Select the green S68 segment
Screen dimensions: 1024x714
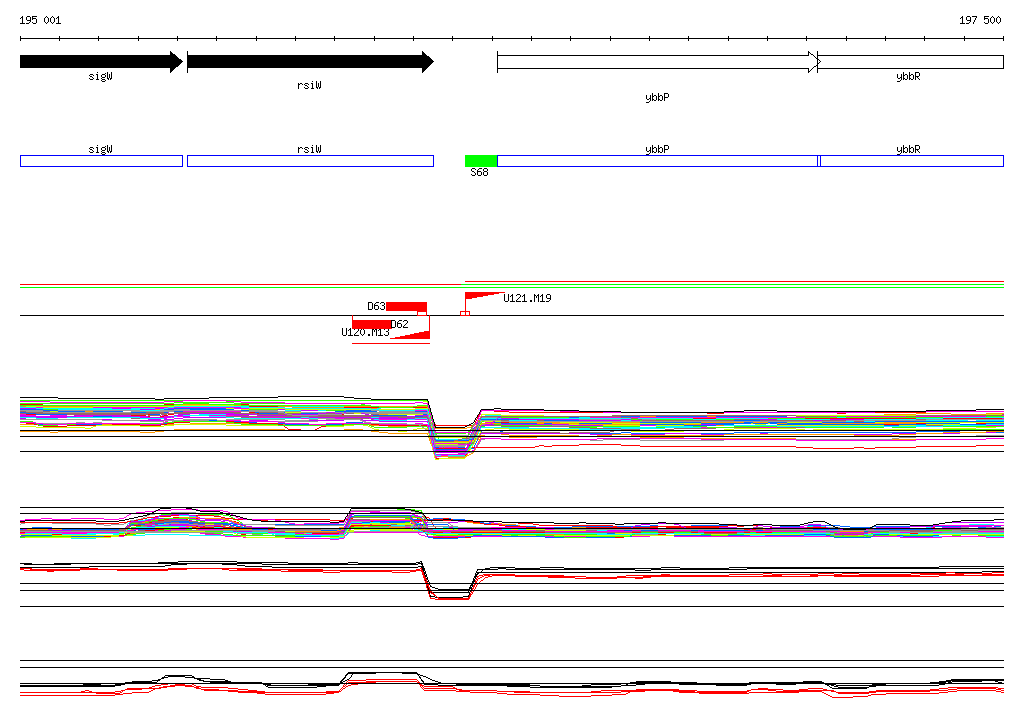tap(481, 161)
